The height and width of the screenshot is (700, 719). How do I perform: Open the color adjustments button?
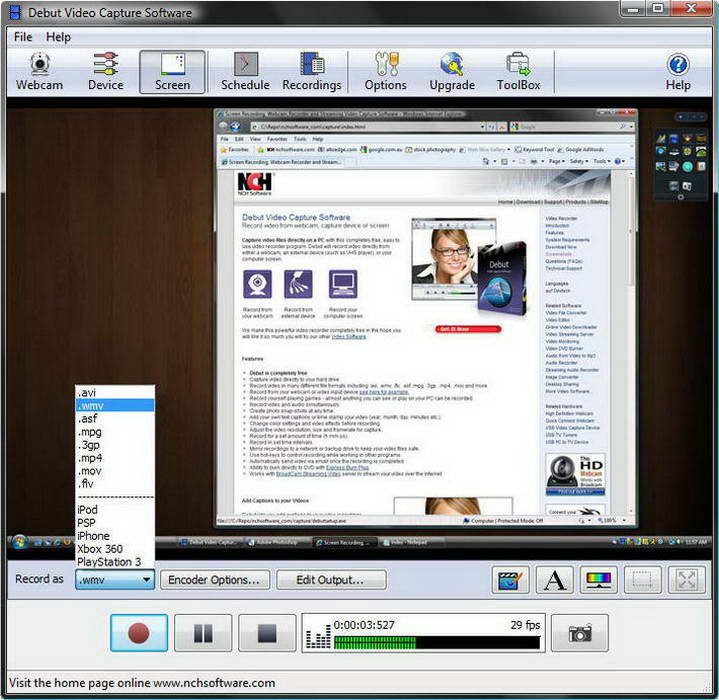(x=599, y=580)
